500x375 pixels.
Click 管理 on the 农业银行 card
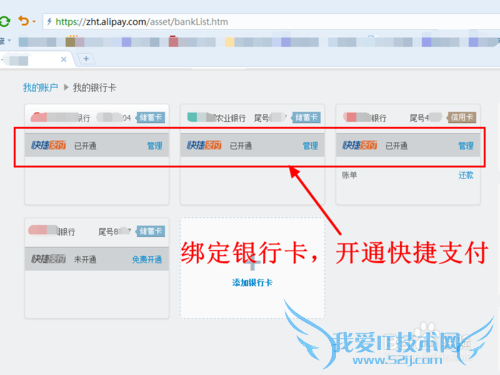tap(310, 146)
